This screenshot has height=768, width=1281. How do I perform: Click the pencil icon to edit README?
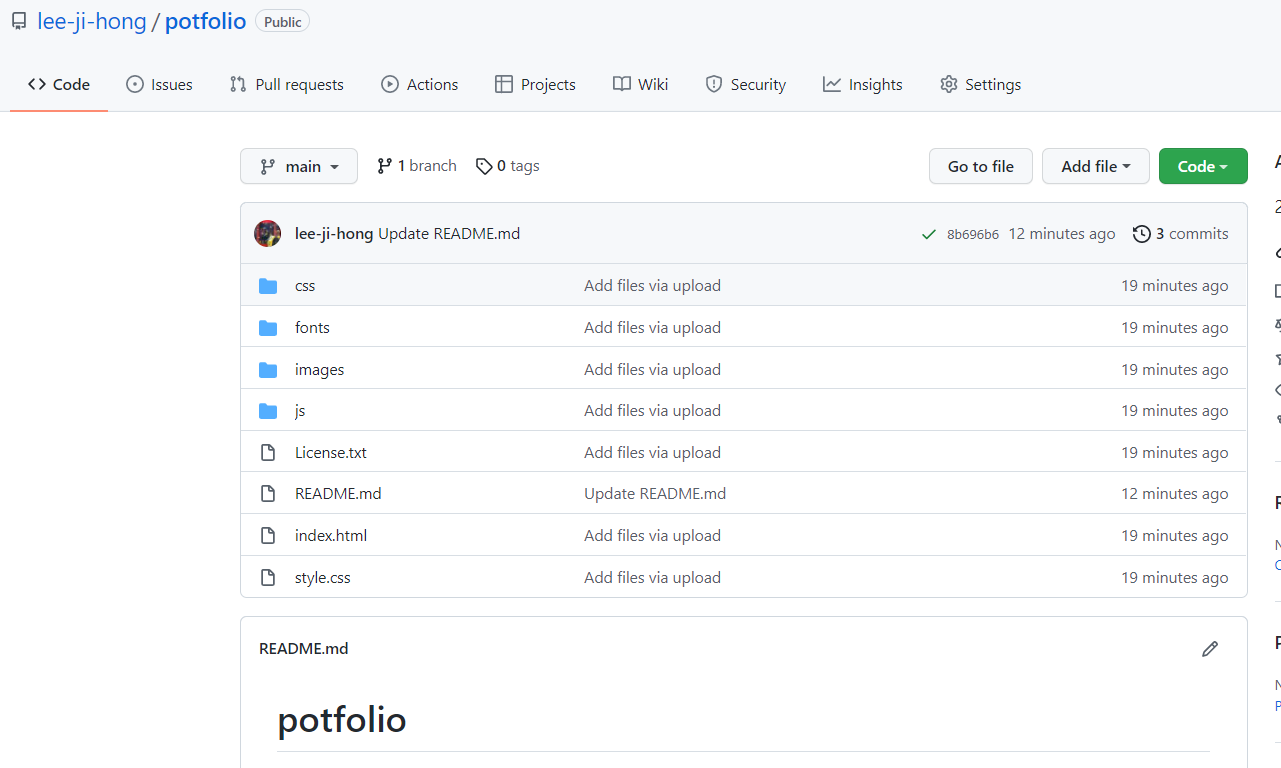click(1210, 649)
